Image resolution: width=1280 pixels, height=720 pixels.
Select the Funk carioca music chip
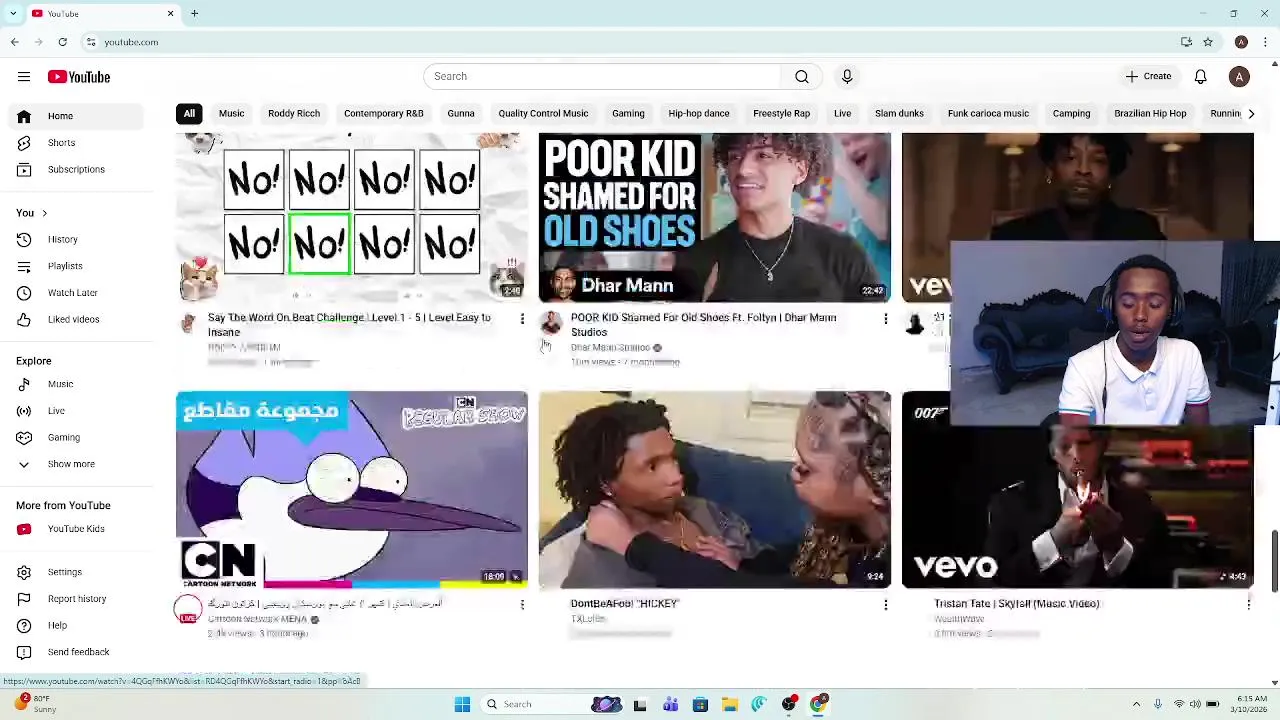tap(988, 113)
